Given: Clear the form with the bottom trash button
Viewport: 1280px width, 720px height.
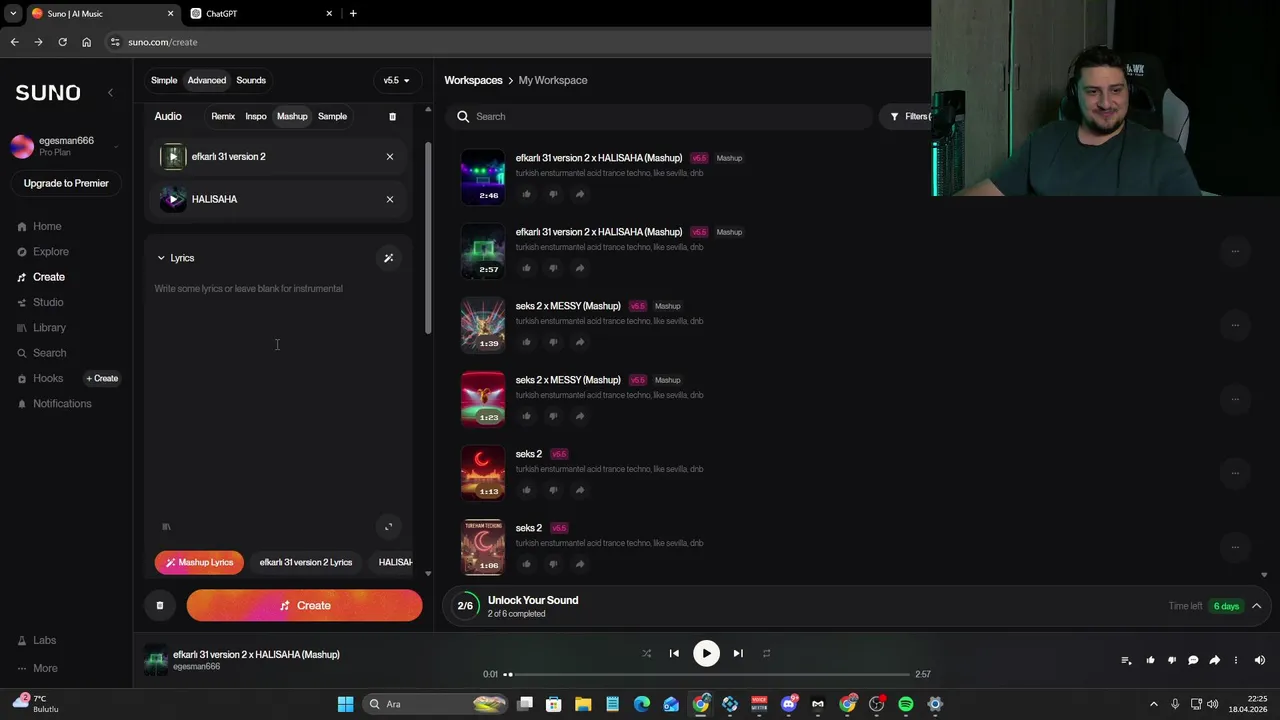Looking at the screenshot, I should (159, 605).
